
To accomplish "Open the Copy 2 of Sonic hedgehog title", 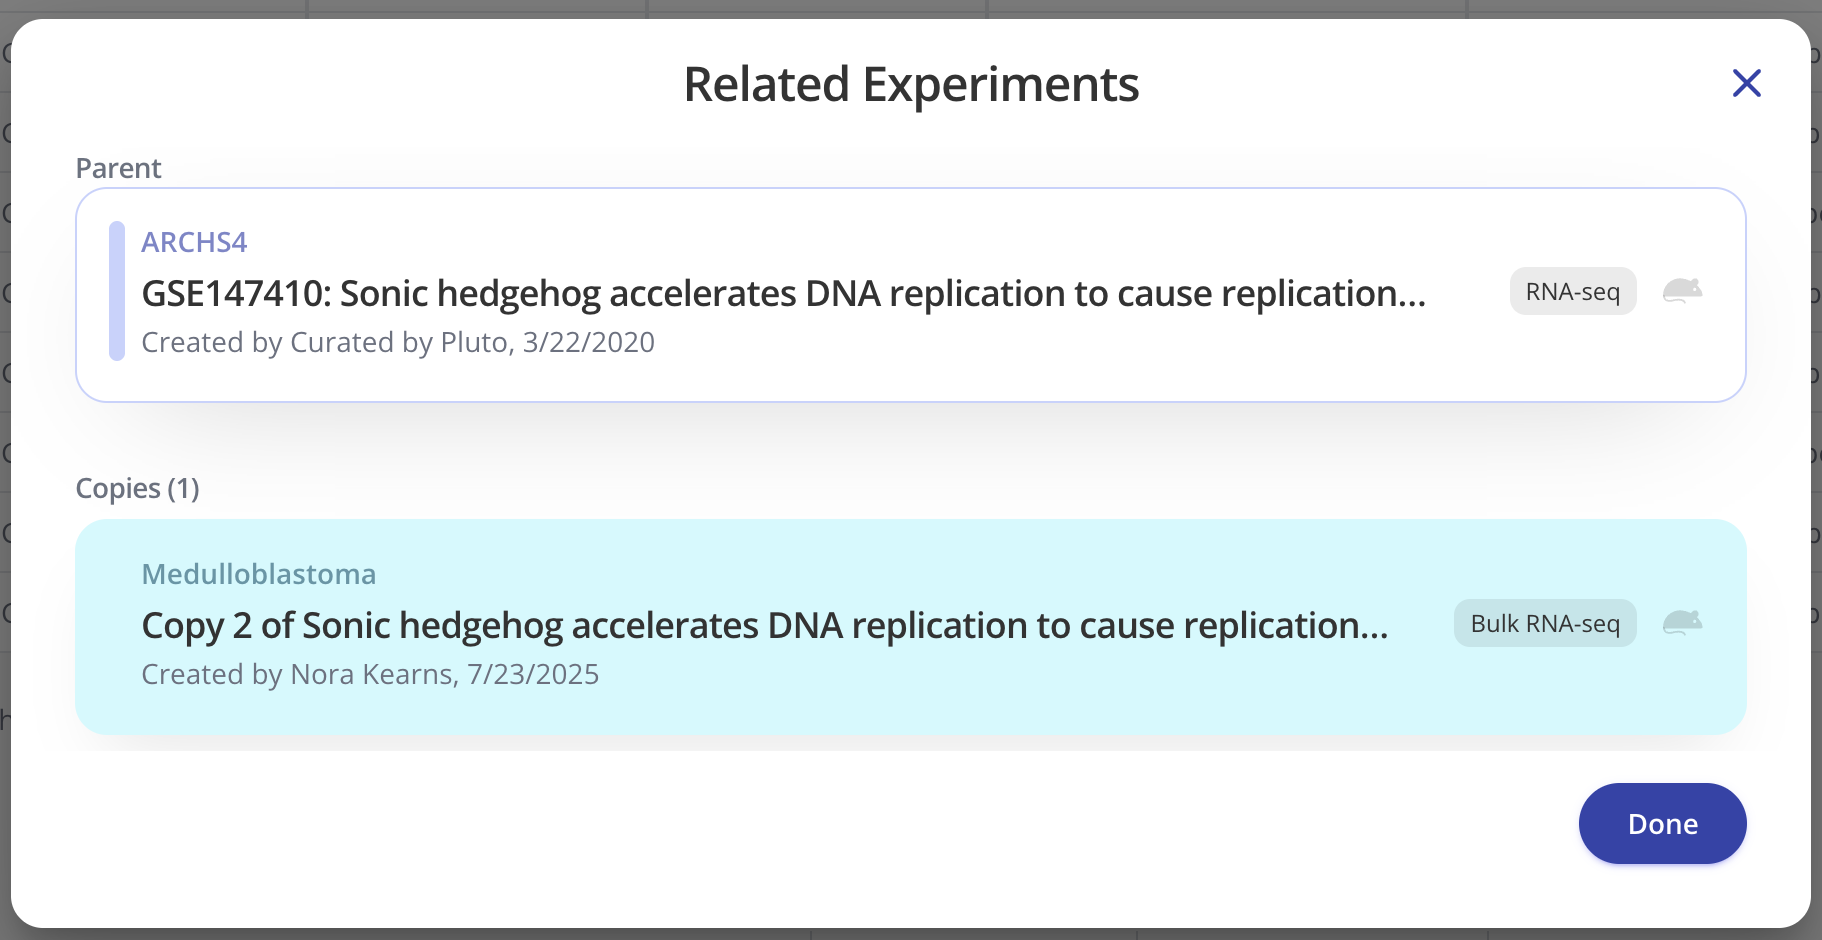I will point(765,625).
